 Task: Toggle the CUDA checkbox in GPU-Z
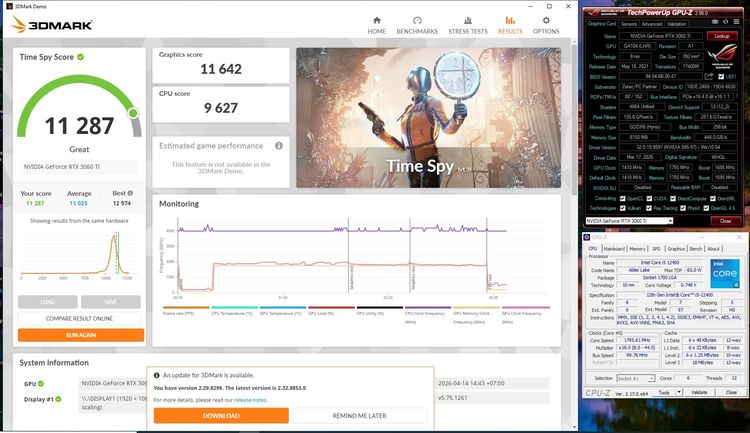(649, 199)
